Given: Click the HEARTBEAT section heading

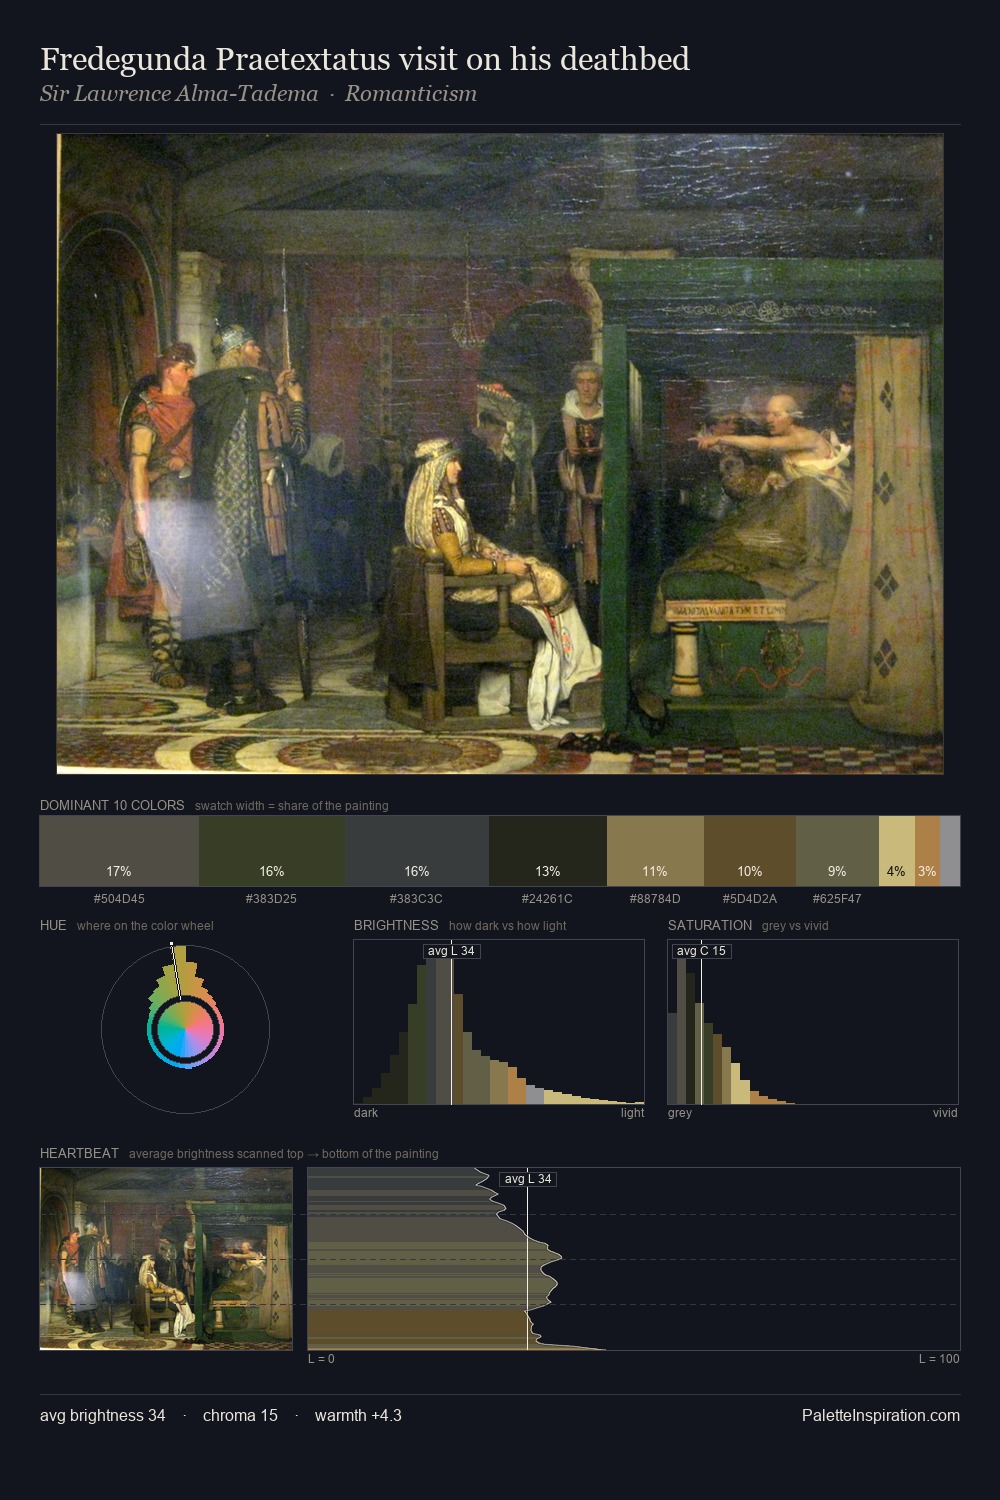Looking at the screenshot, I should 79,1154.
